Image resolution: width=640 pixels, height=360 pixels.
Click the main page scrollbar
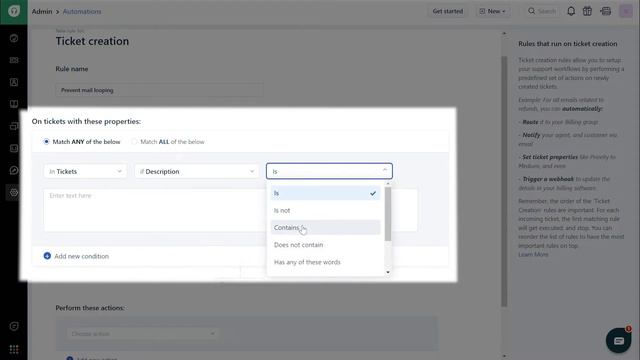[504, 182]
